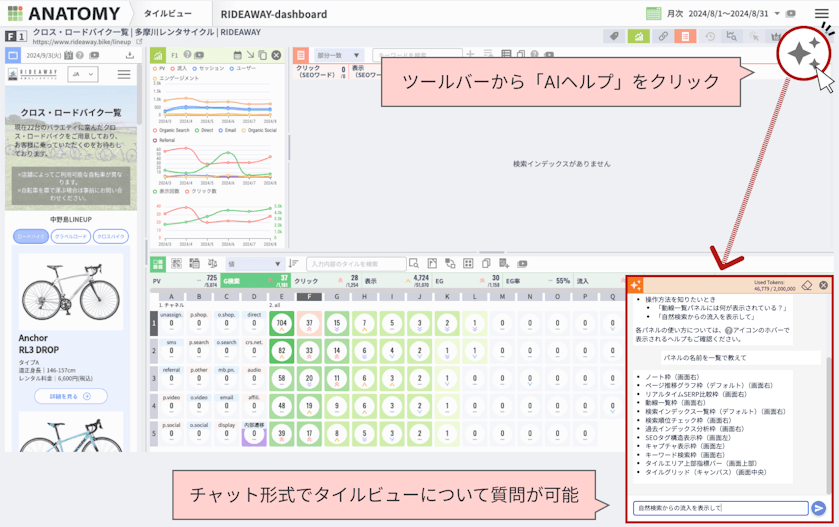Click the download icon in capture panel
Image resolution: width=839 pixels, height=527 pixels.
click(x=129, y=55)
